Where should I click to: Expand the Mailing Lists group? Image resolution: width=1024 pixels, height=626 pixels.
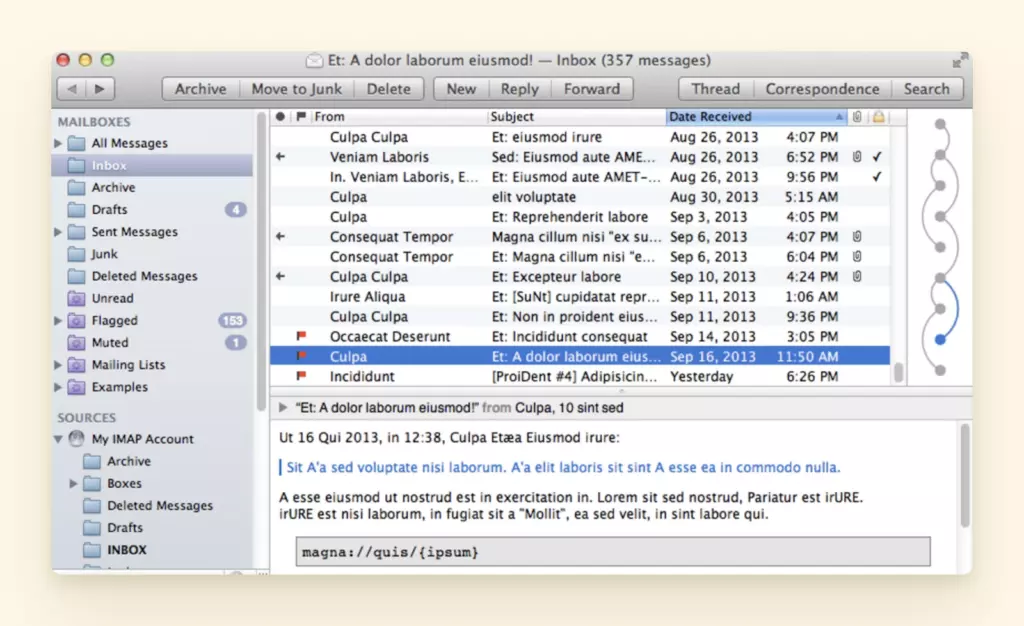pyautogui.click(x=58, y=365)
